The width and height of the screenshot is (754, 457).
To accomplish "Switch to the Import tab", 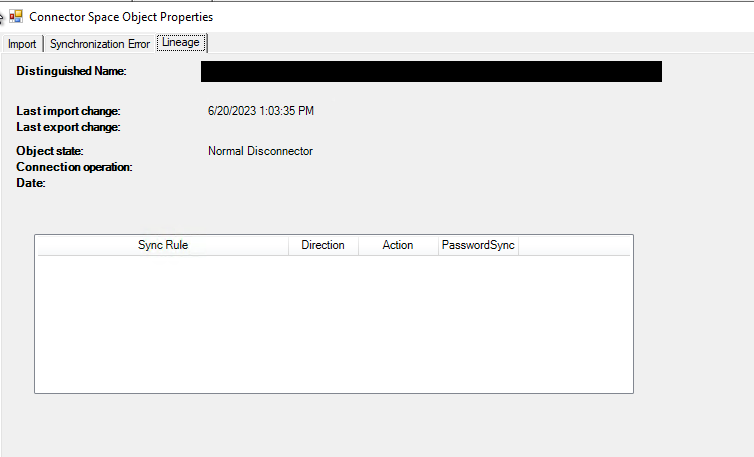I will point(22,44).
